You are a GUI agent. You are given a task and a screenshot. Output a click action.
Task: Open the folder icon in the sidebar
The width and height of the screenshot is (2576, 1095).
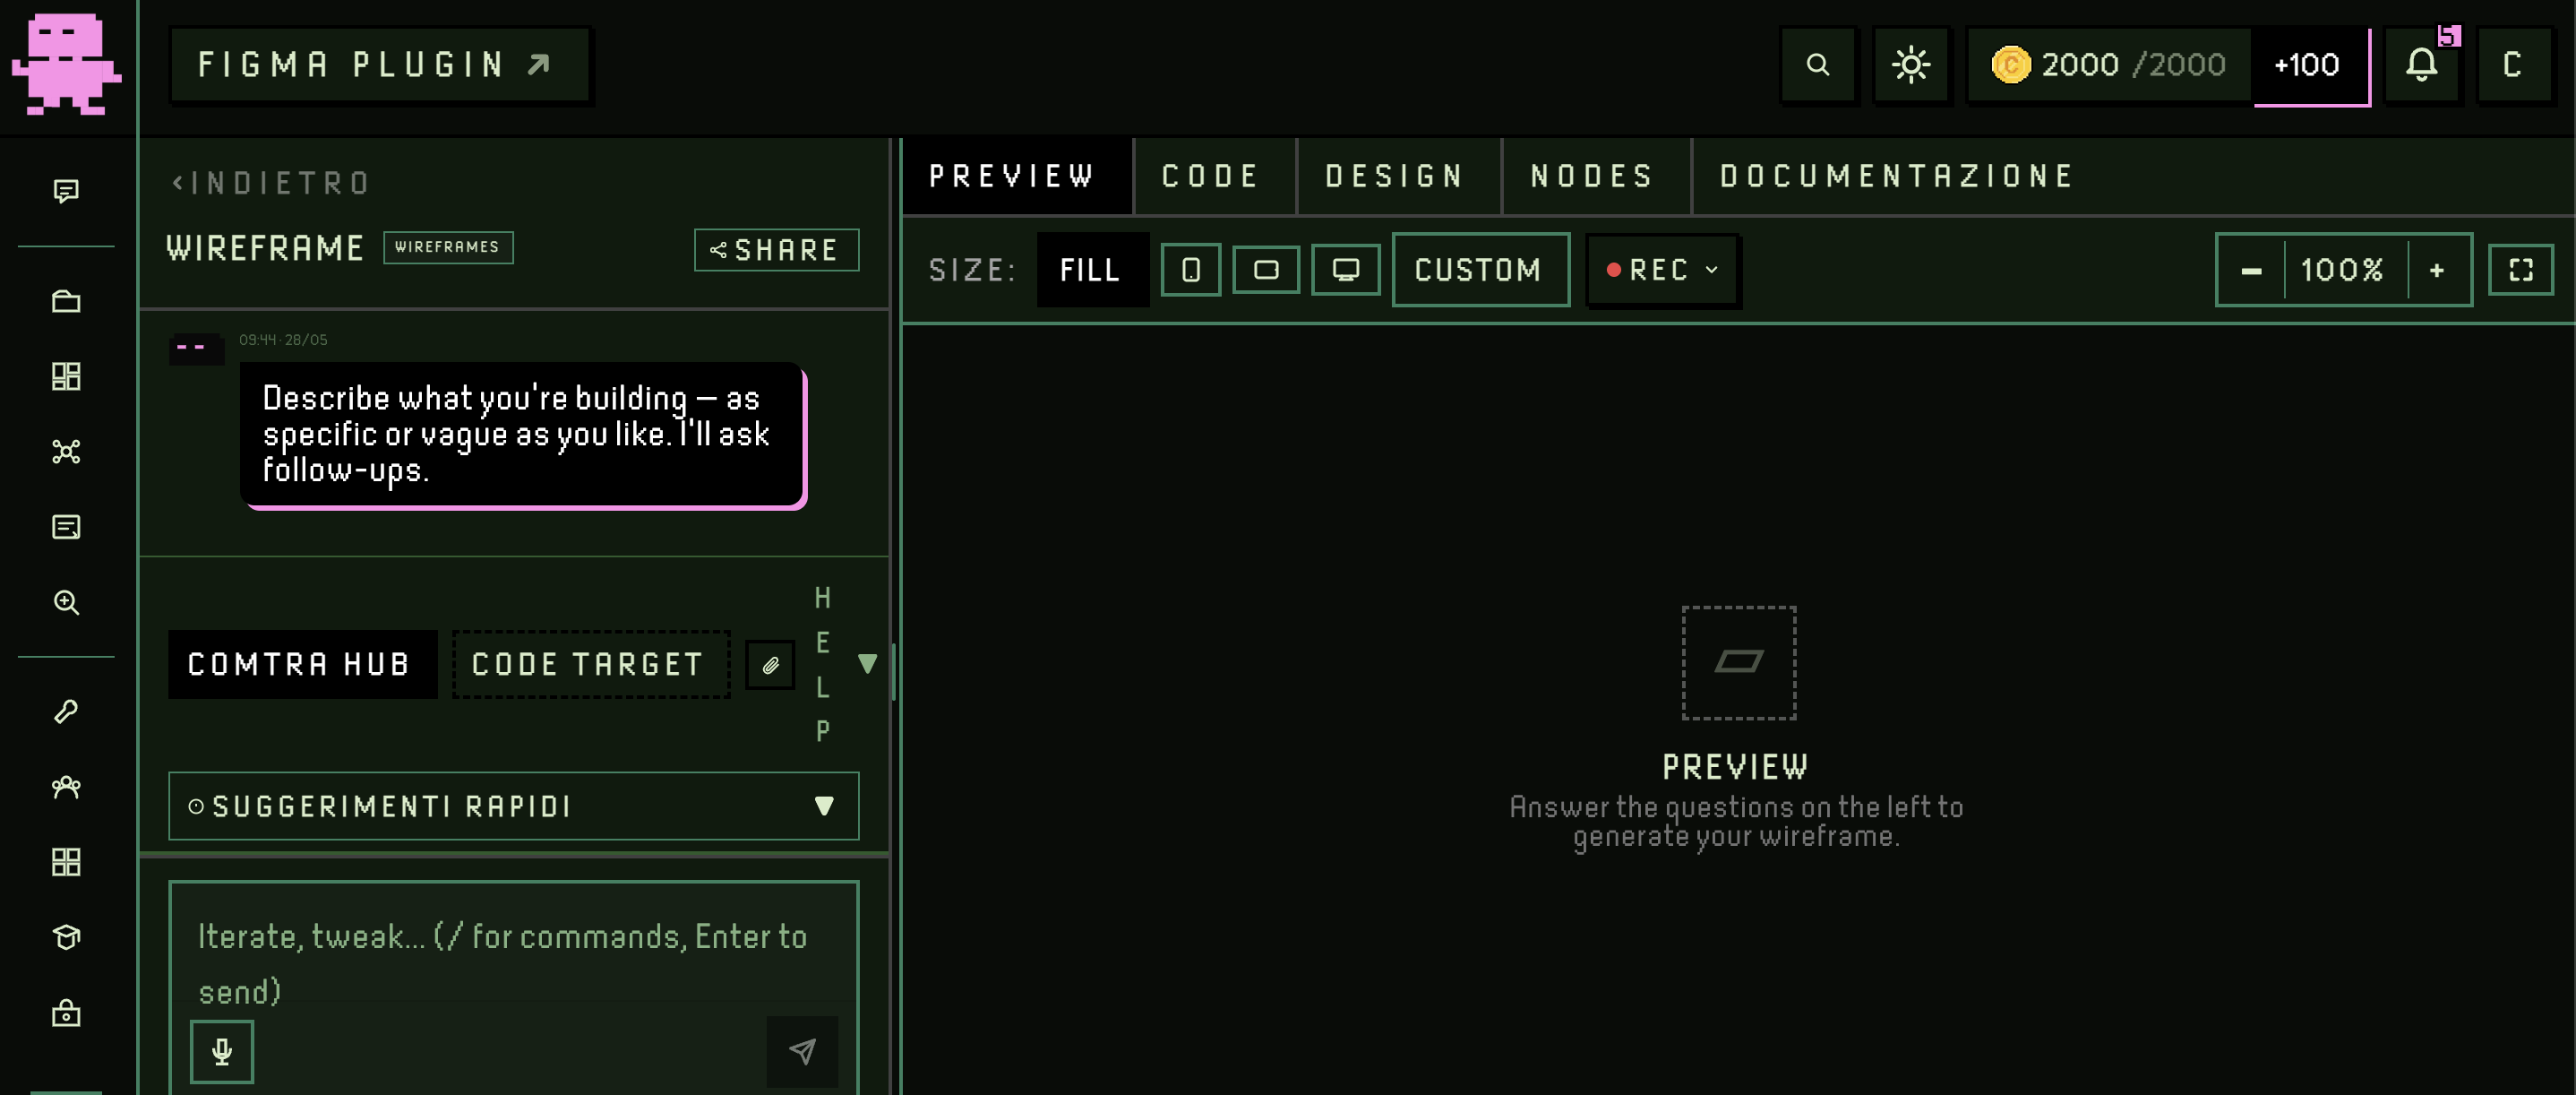(x=66, y=301)
